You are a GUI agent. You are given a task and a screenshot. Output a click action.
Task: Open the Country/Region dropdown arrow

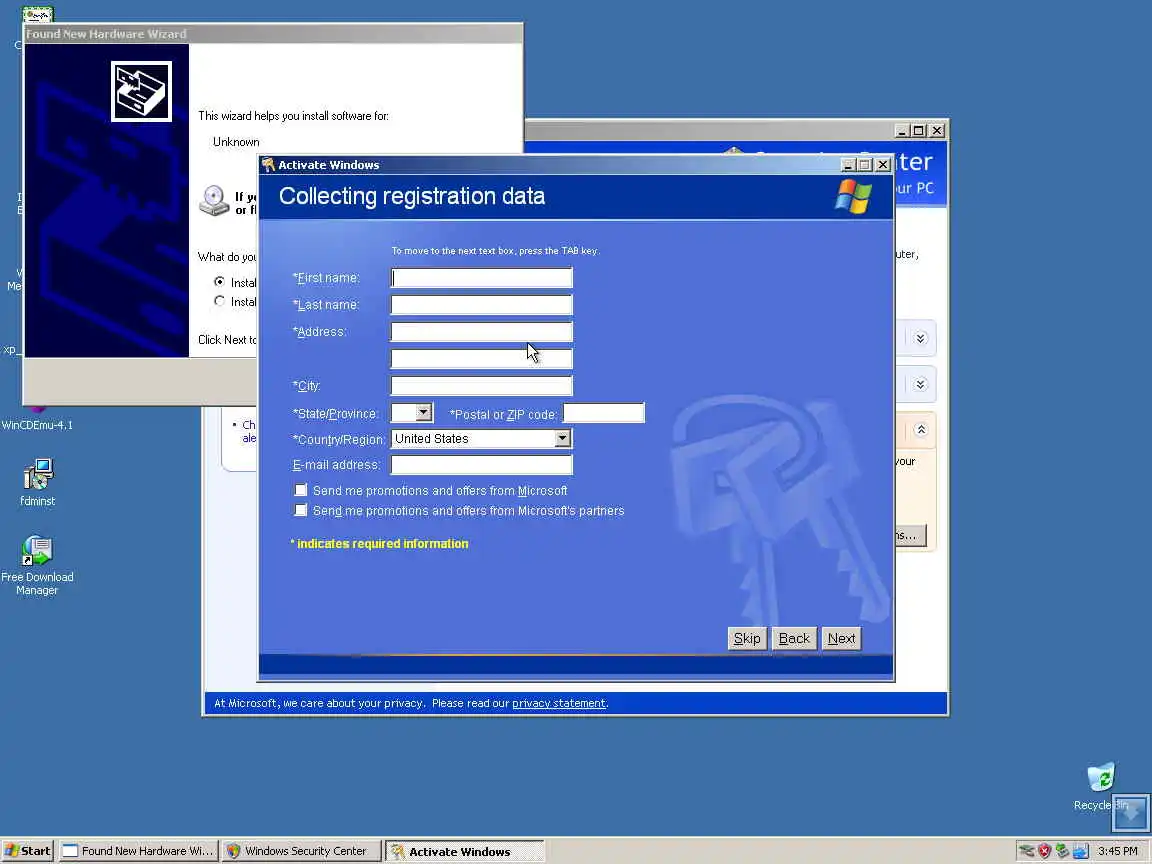tap(562, 439)
